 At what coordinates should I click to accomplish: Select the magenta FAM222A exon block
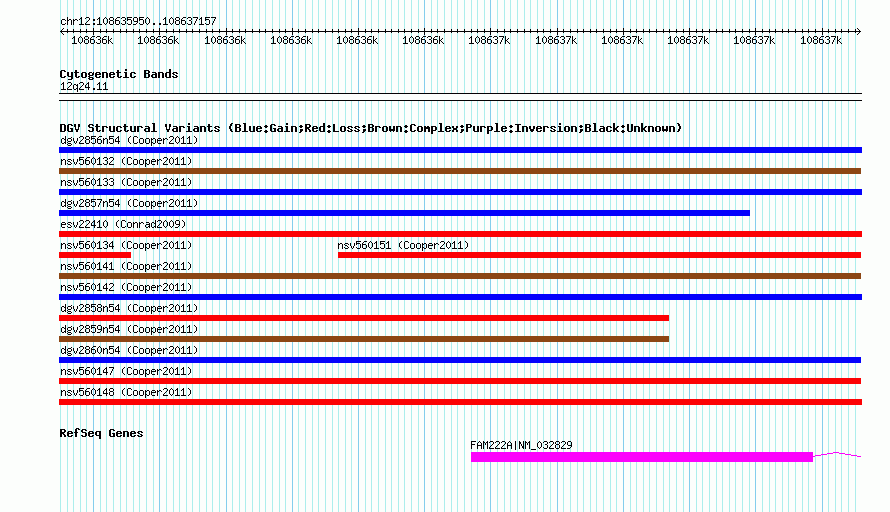click(642, 457)
